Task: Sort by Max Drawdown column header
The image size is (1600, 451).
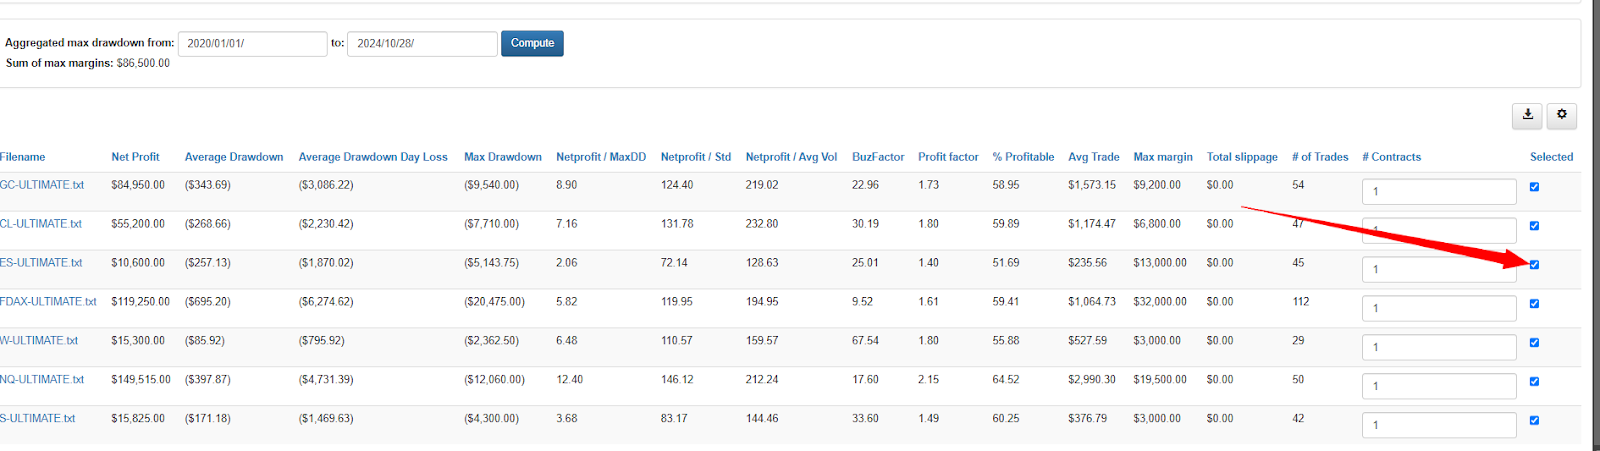Action: click(x=503, y=157)
